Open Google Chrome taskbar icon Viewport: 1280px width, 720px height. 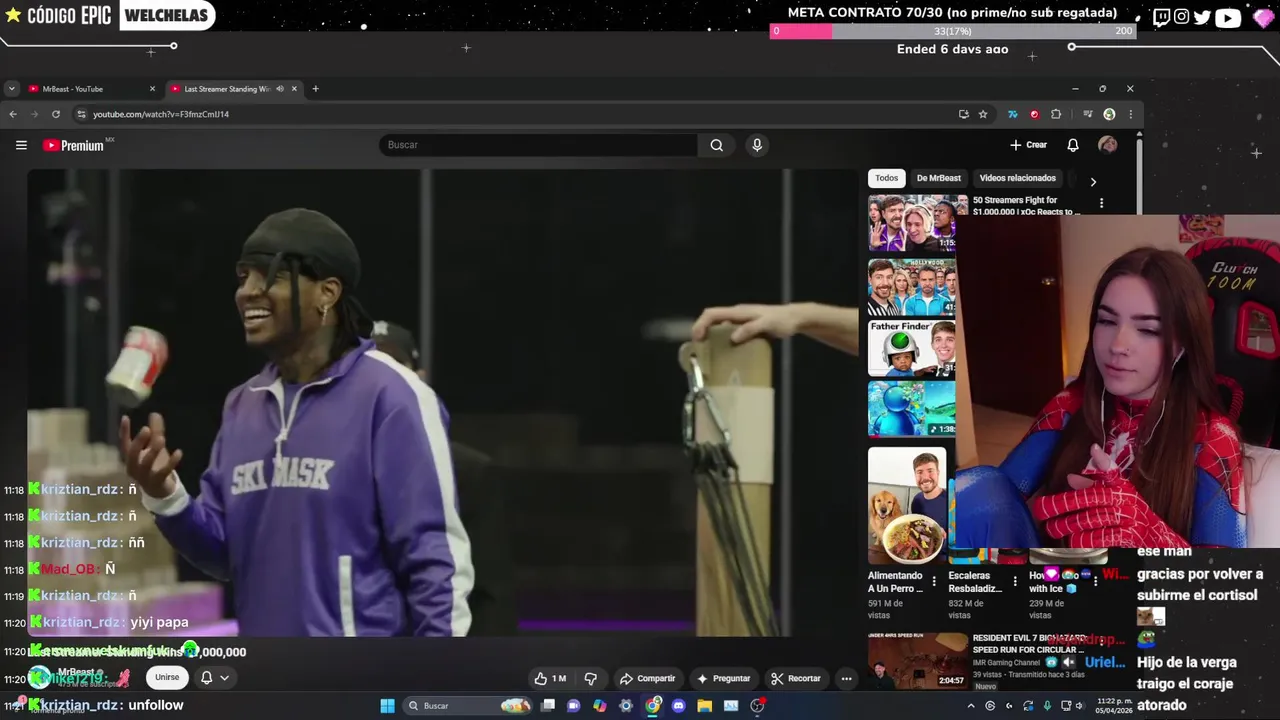(x=653, y=706)
